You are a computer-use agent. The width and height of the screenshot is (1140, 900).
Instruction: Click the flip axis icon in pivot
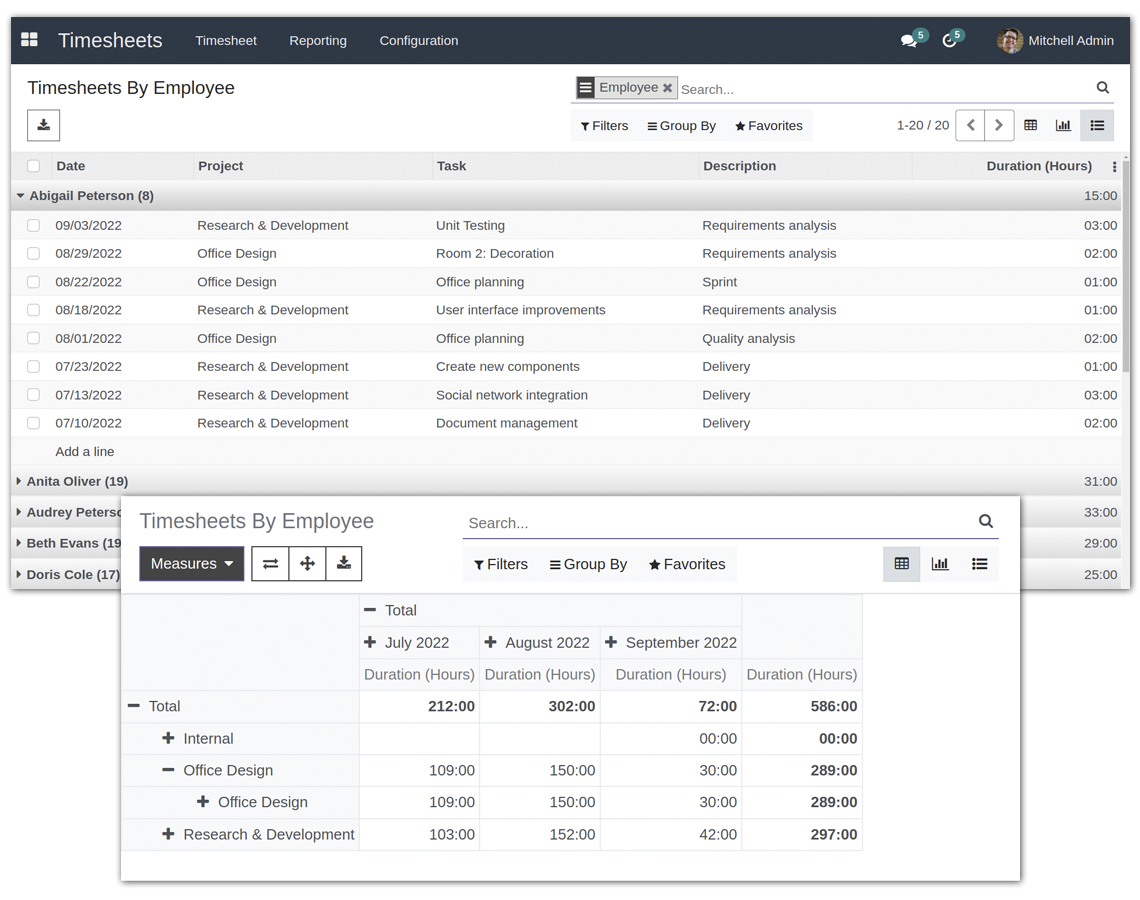click(x=270, y=564)
